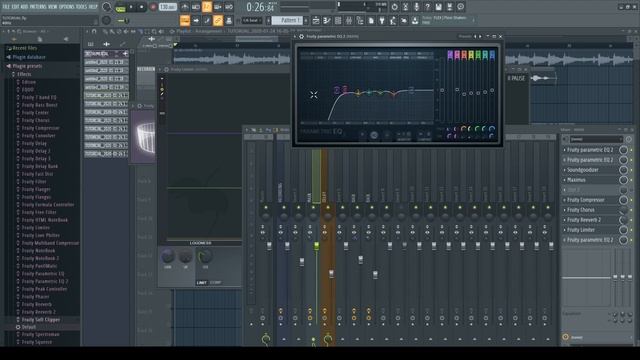Click the Master track volume fader handle
The width and height of the screenshot is (640, 360).
269,246
